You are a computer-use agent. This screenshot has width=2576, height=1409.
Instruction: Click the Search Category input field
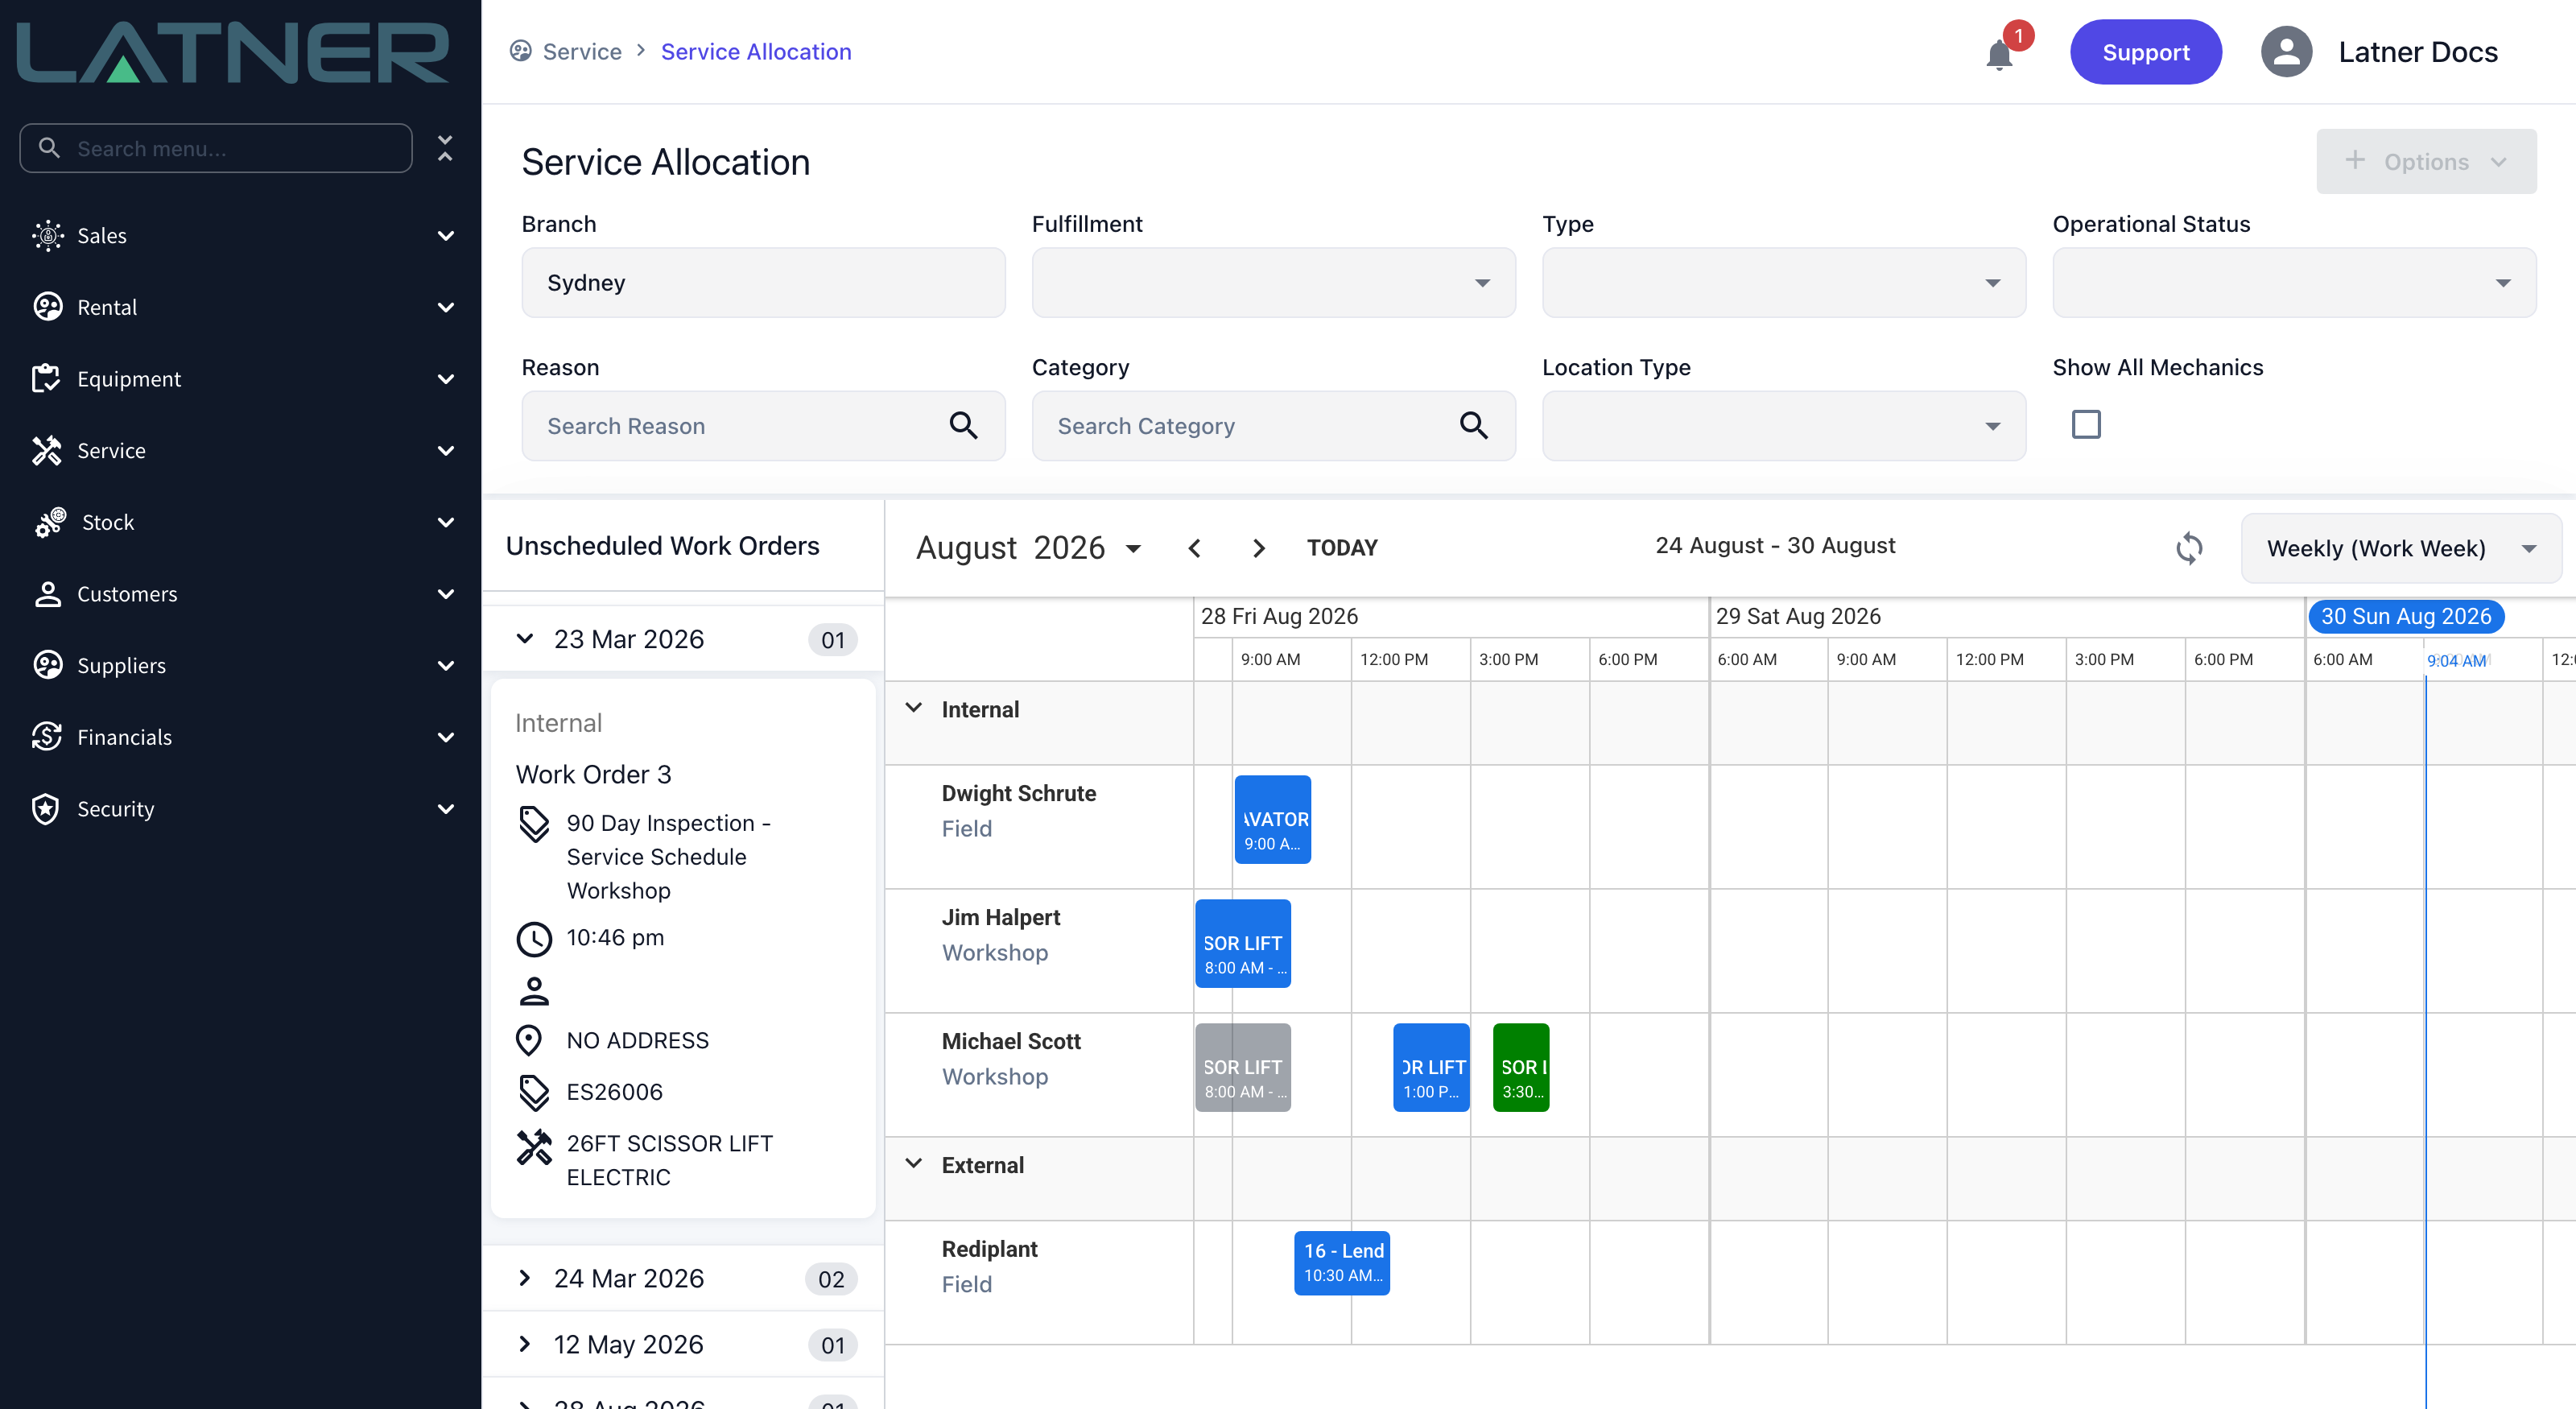(1273, 426)
